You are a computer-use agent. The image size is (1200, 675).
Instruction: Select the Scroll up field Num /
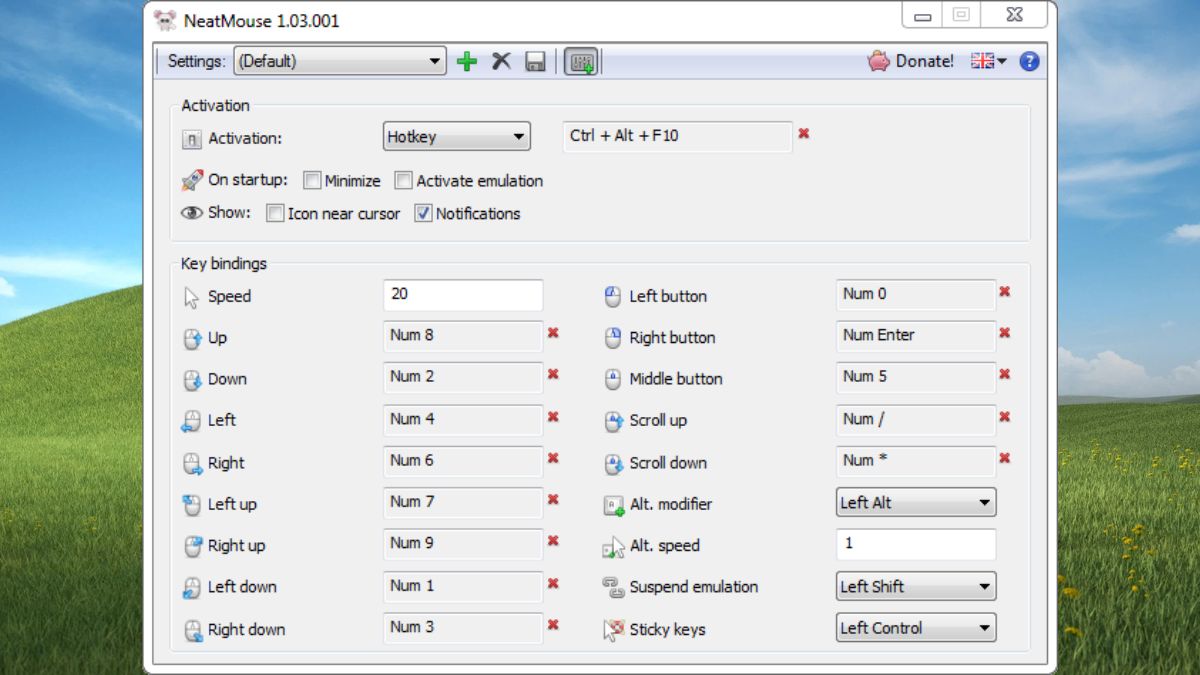(916, 420)
